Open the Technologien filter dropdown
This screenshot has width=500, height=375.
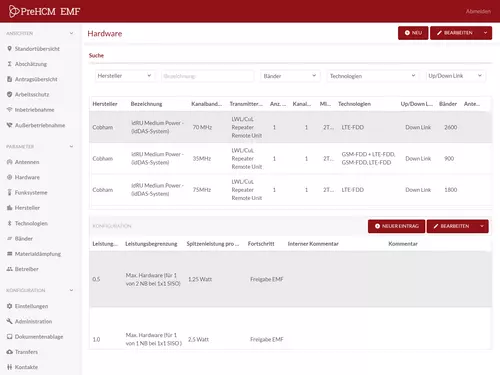[372, 76]
